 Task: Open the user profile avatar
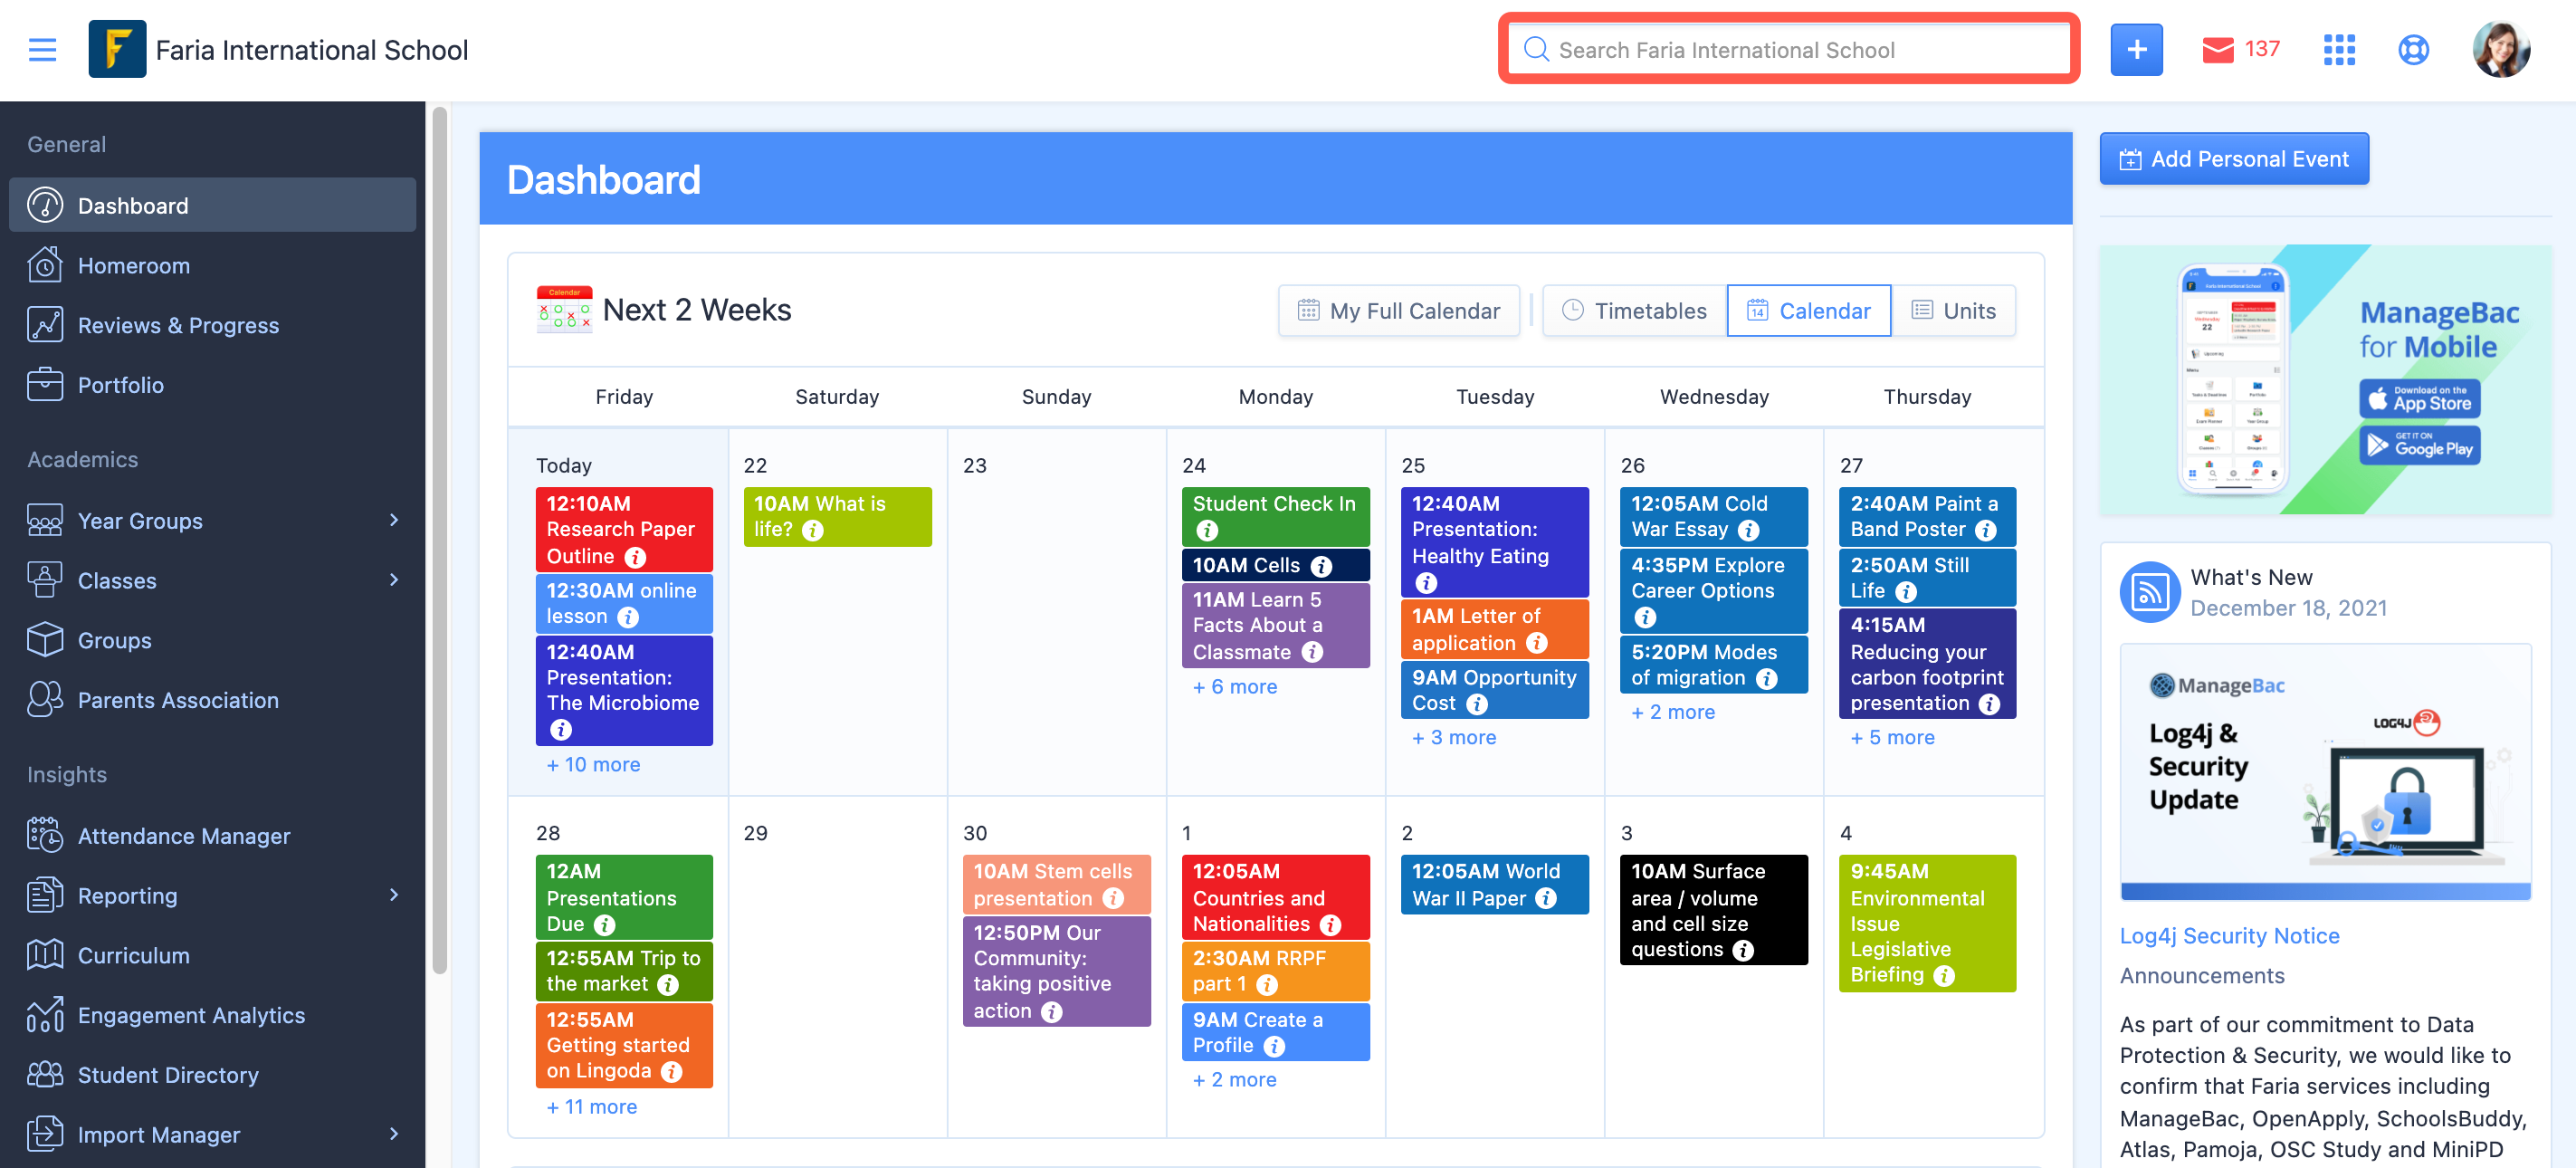coord(2500,49)
